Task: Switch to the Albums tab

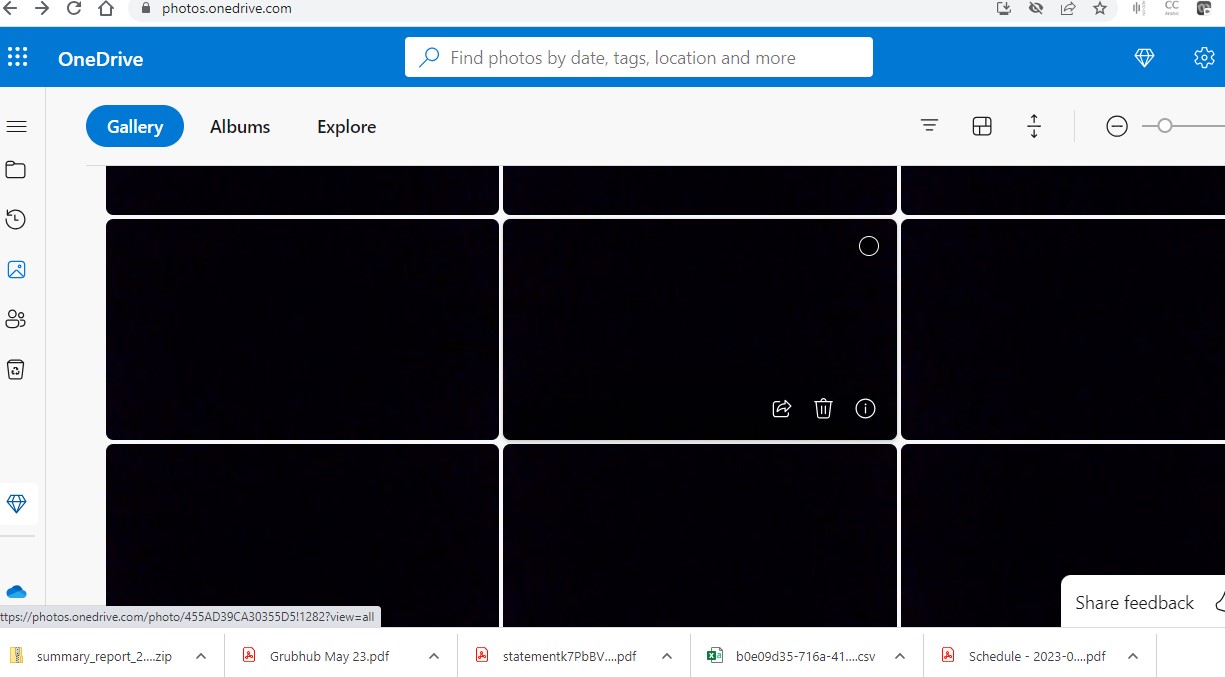Action: coord(240,126)
